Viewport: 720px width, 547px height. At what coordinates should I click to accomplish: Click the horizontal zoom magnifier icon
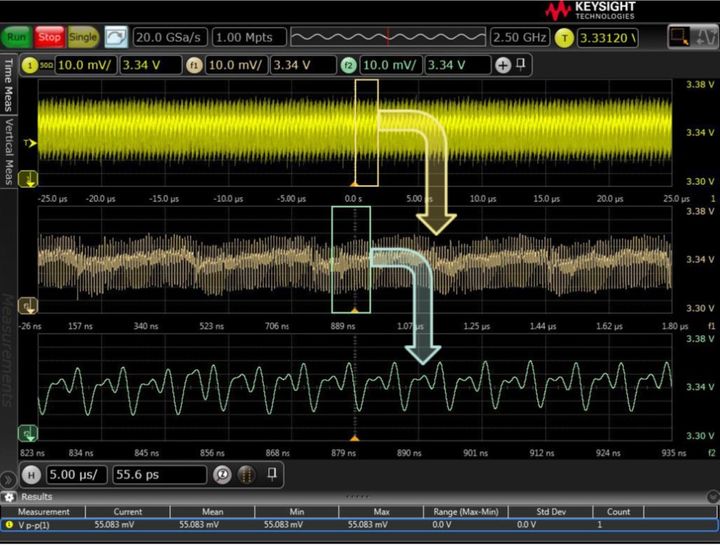223,475
